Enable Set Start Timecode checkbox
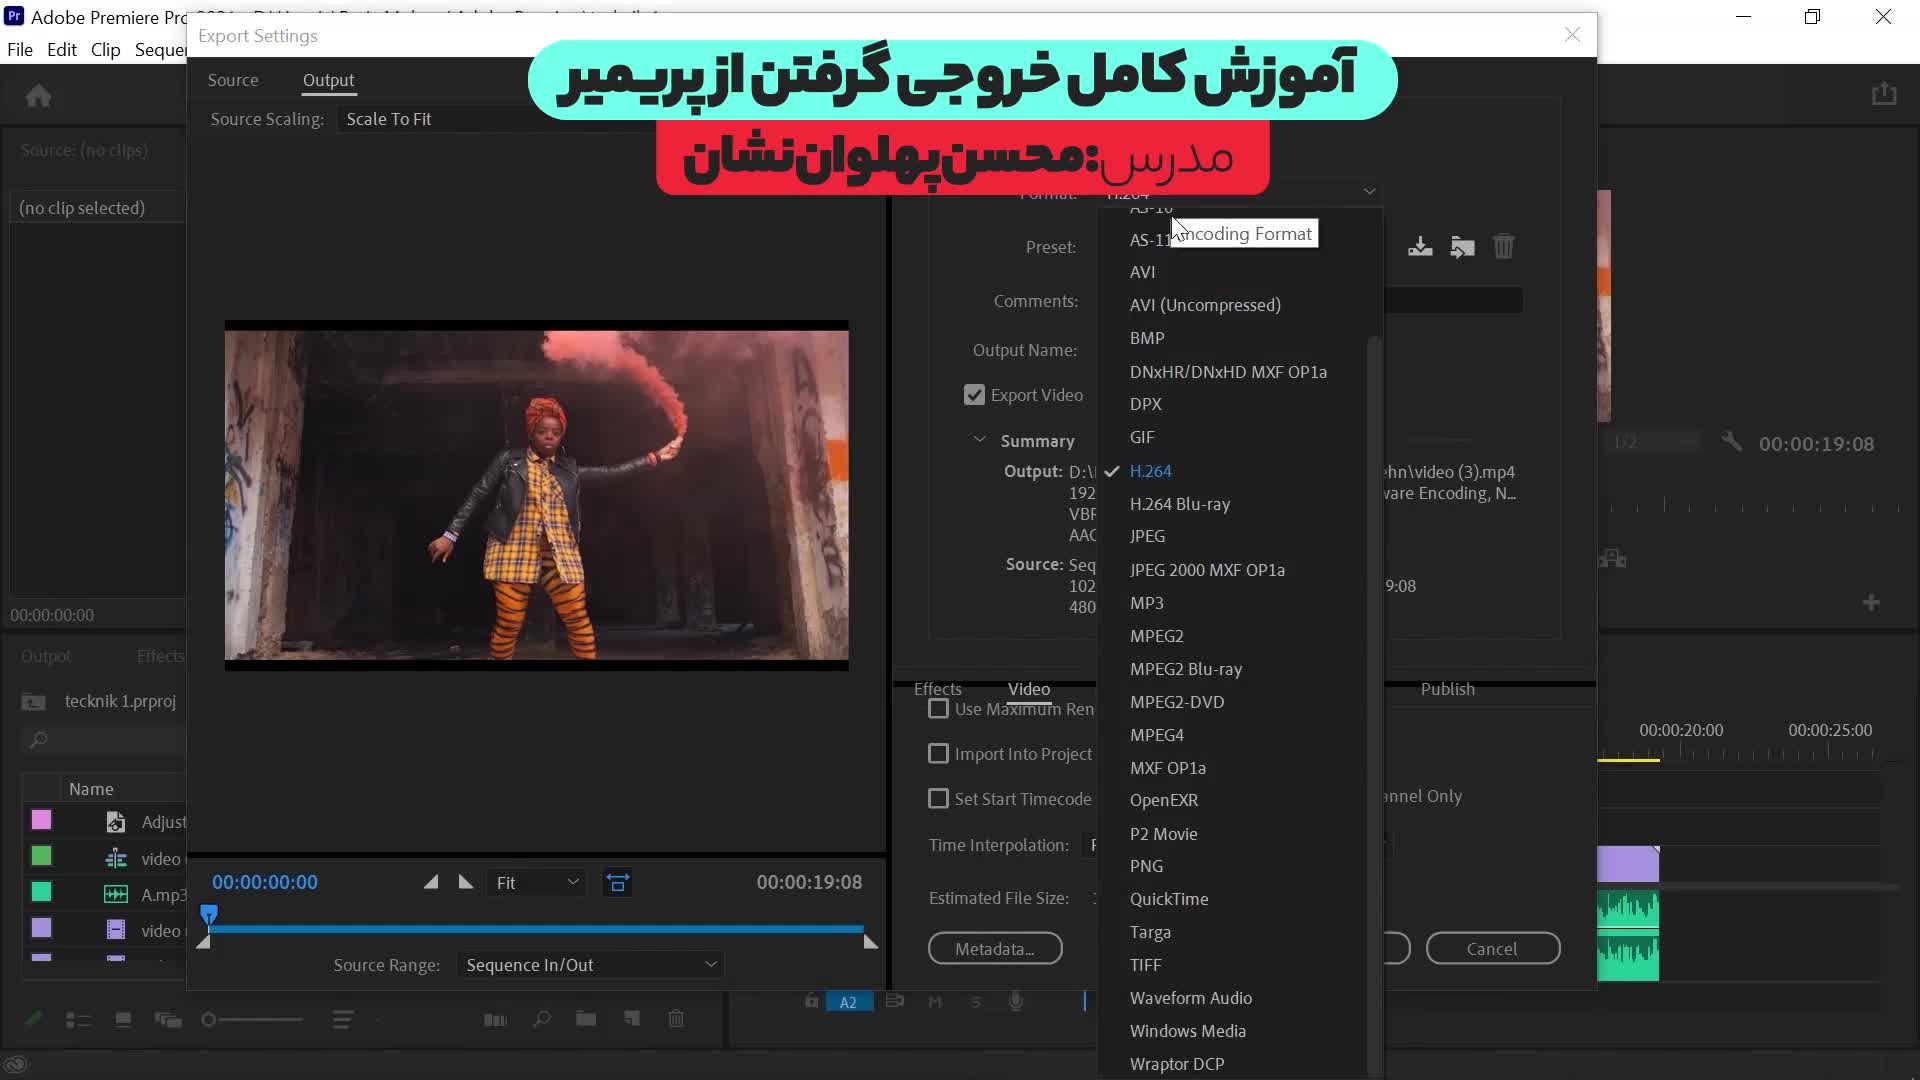The height and width of the screenshot is (1080, 1920). 938,799
